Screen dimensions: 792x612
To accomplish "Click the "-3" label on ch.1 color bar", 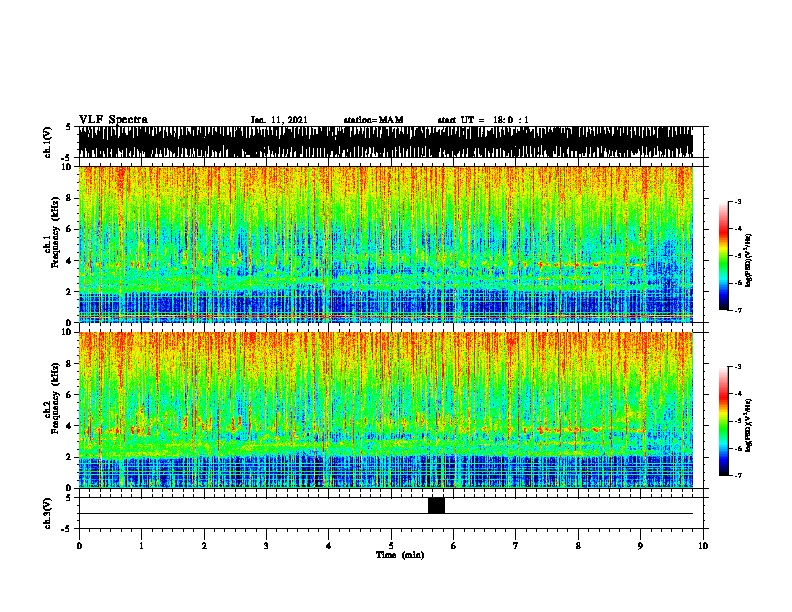I will (x=737, y=201).
